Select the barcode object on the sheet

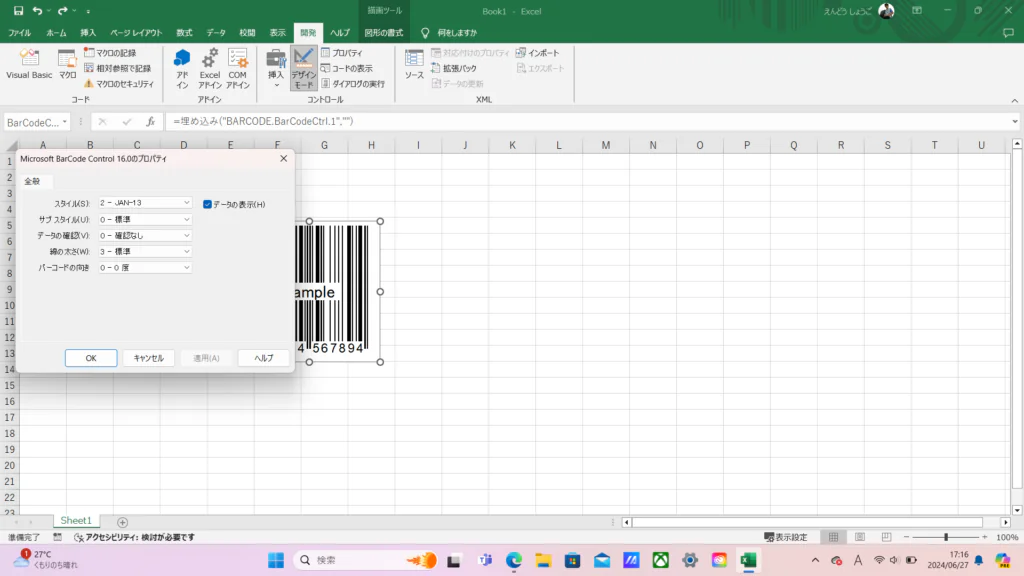(x=338, y=292)
